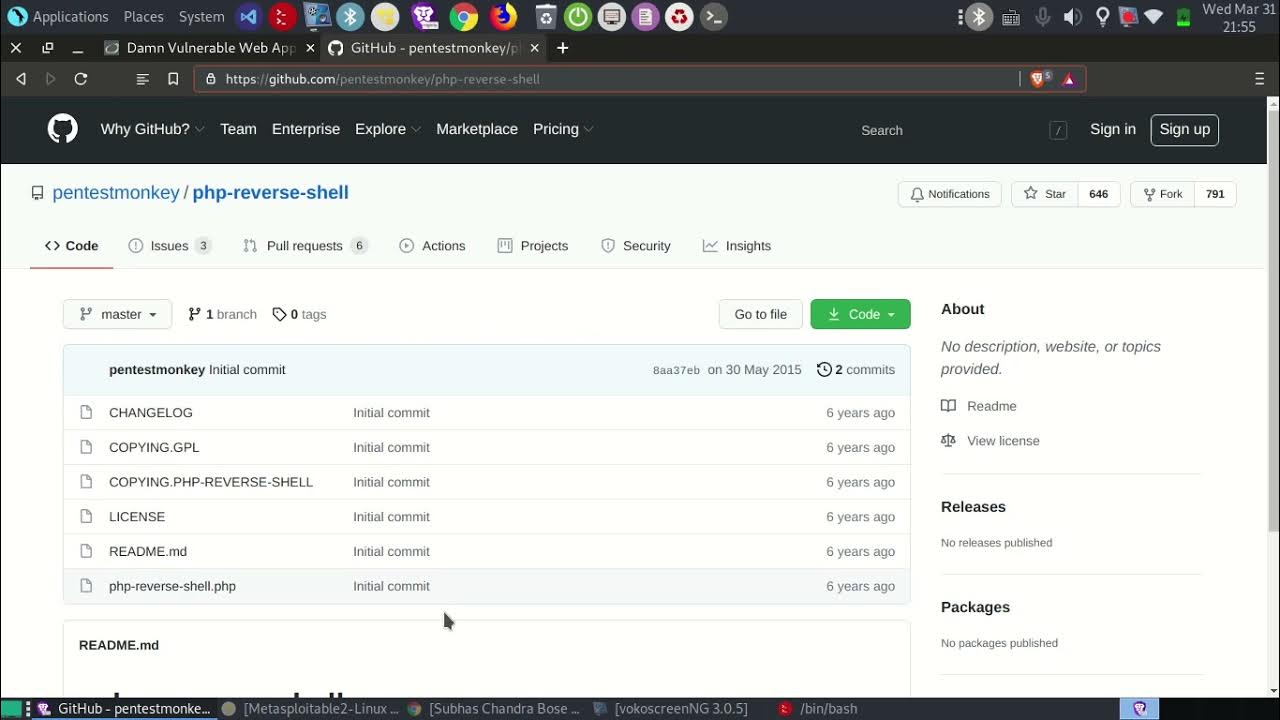
Task: Open the Marketplace link
Action: pyautogui.click(x=477, y=129)
